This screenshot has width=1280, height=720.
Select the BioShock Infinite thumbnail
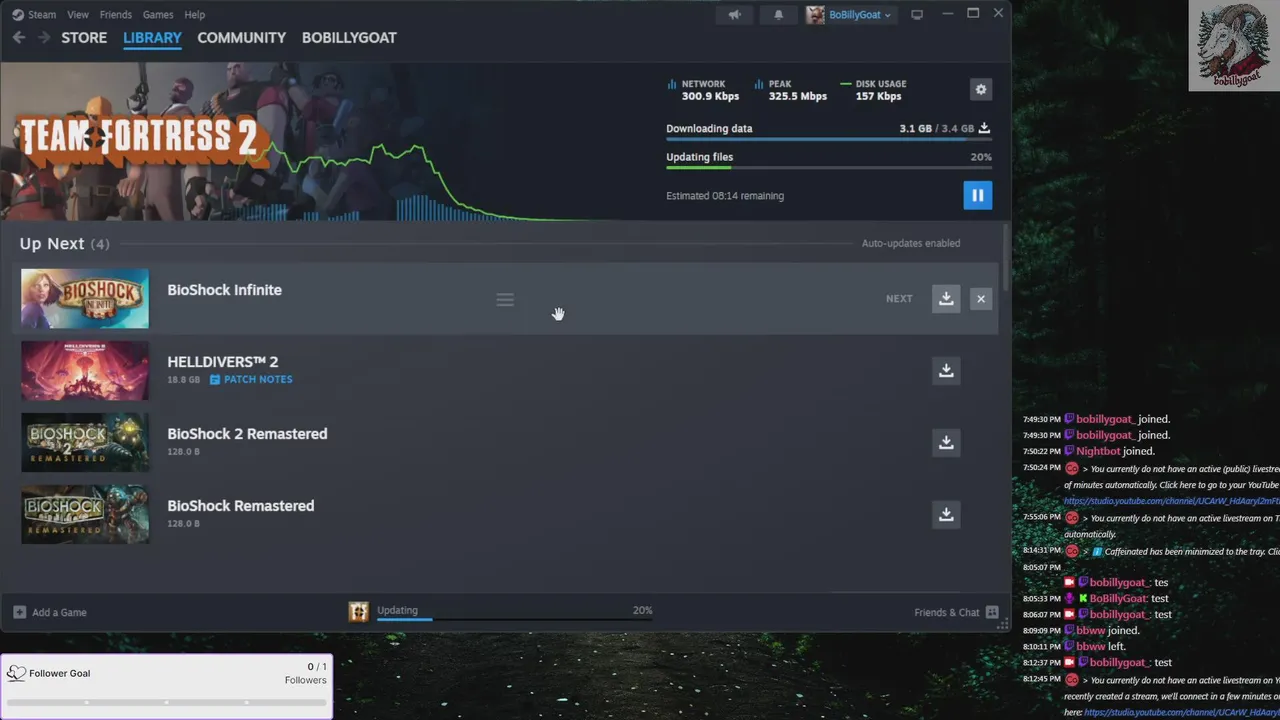click(x=85, y=299)
